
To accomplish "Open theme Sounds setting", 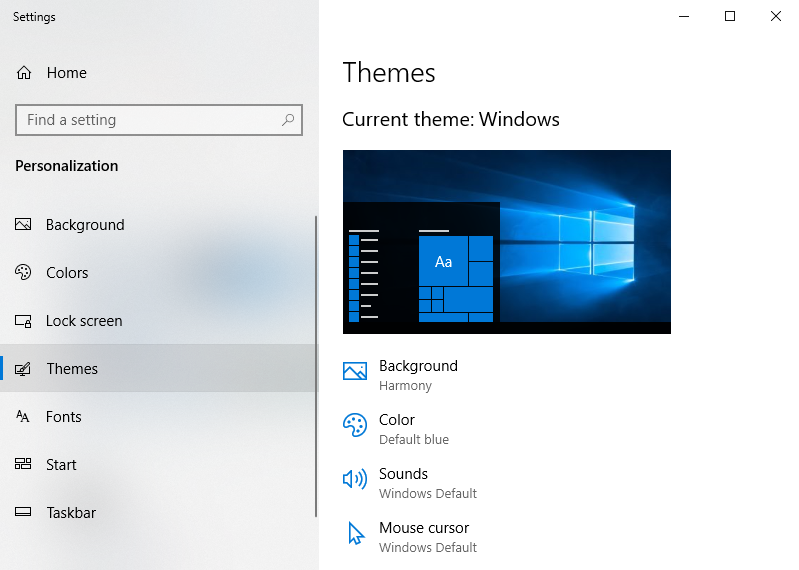I will [410, 483].
